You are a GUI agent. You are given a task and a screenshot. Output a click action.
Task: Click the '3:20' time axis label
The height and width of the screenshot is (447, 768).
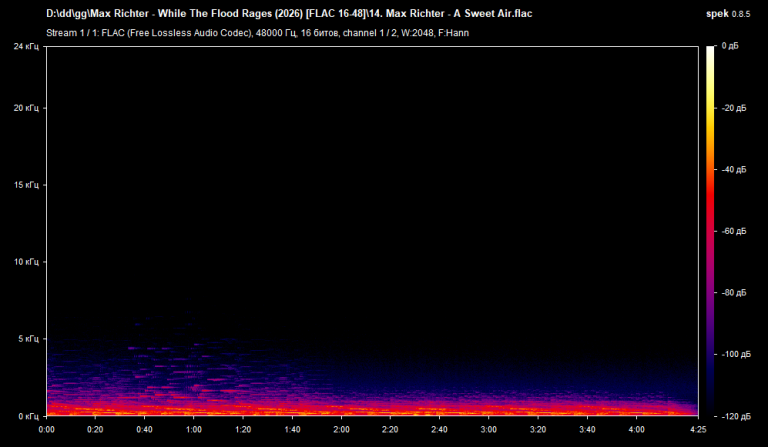[538, 430]
